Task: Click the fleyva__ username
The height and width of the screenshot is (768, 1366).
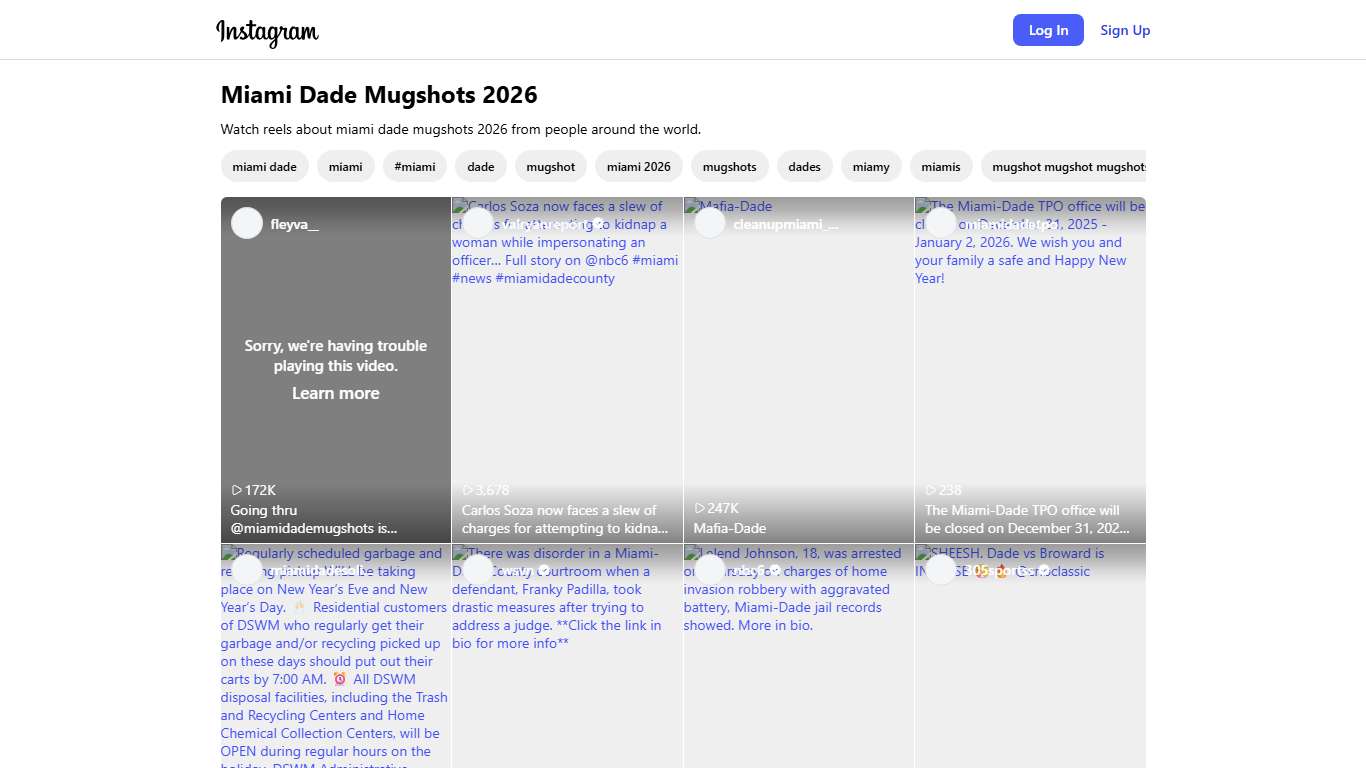Action: point(295,224)
